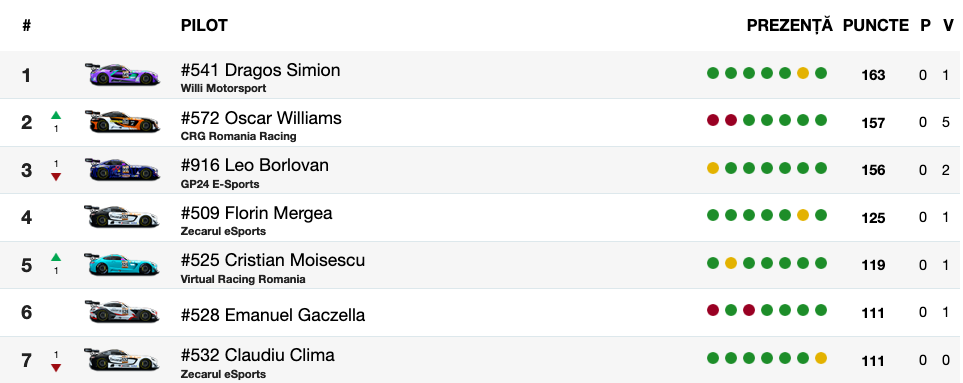The width and height of the screenshot is (963, 383).
Task: Open the Virtual Racing Romania team link
Action: point(243,279)
